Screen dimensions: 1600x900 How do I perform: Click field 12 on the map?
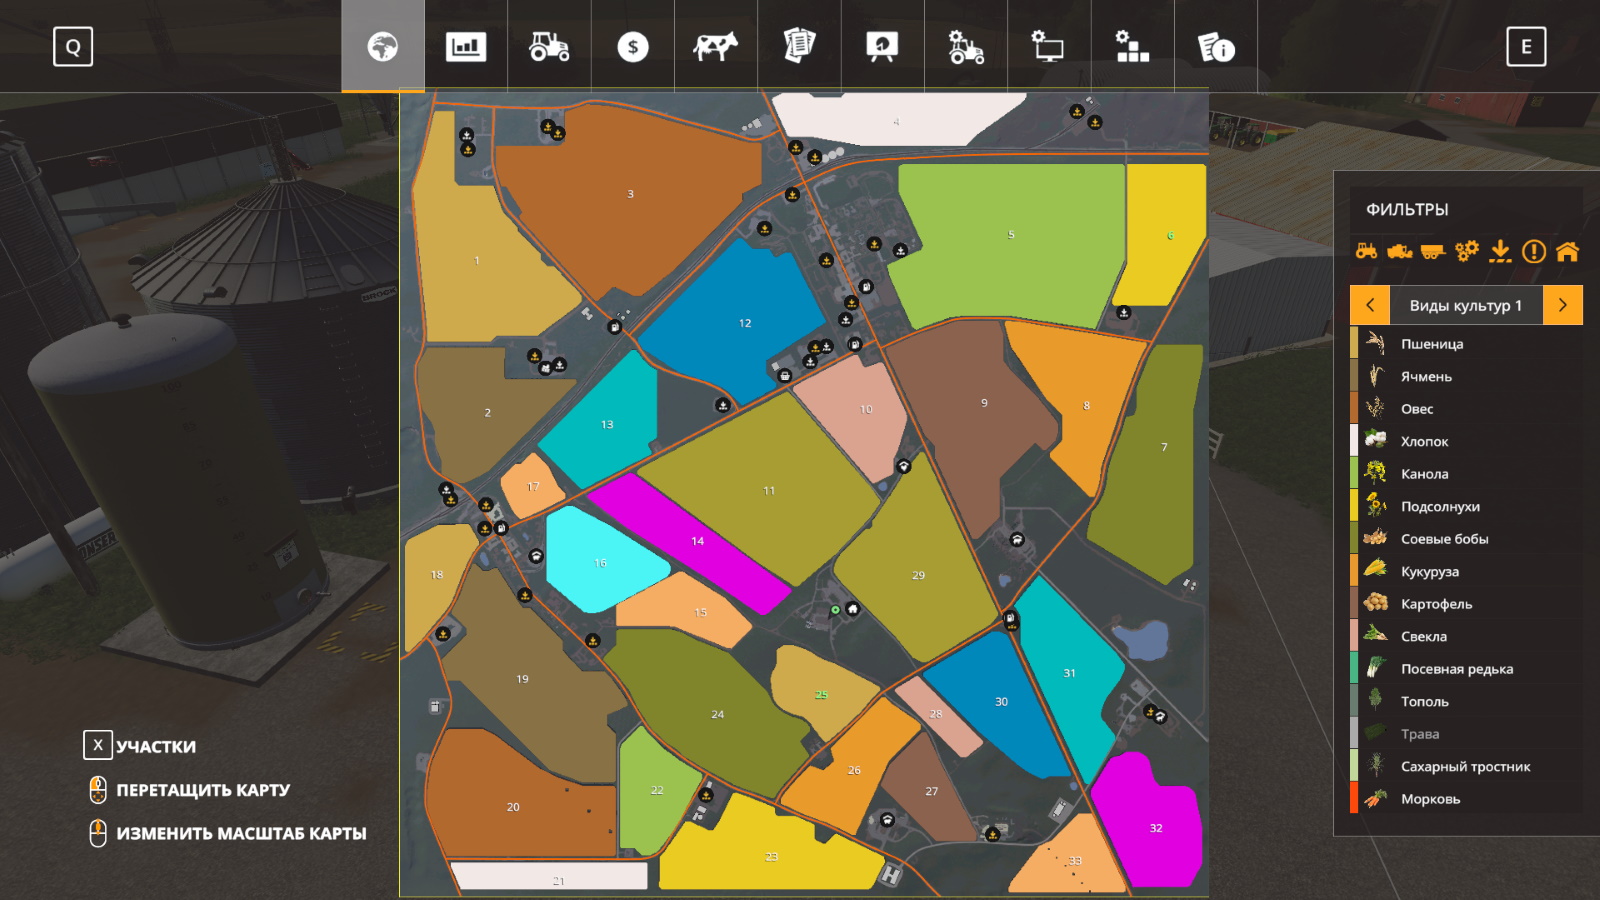click(744, 323)
